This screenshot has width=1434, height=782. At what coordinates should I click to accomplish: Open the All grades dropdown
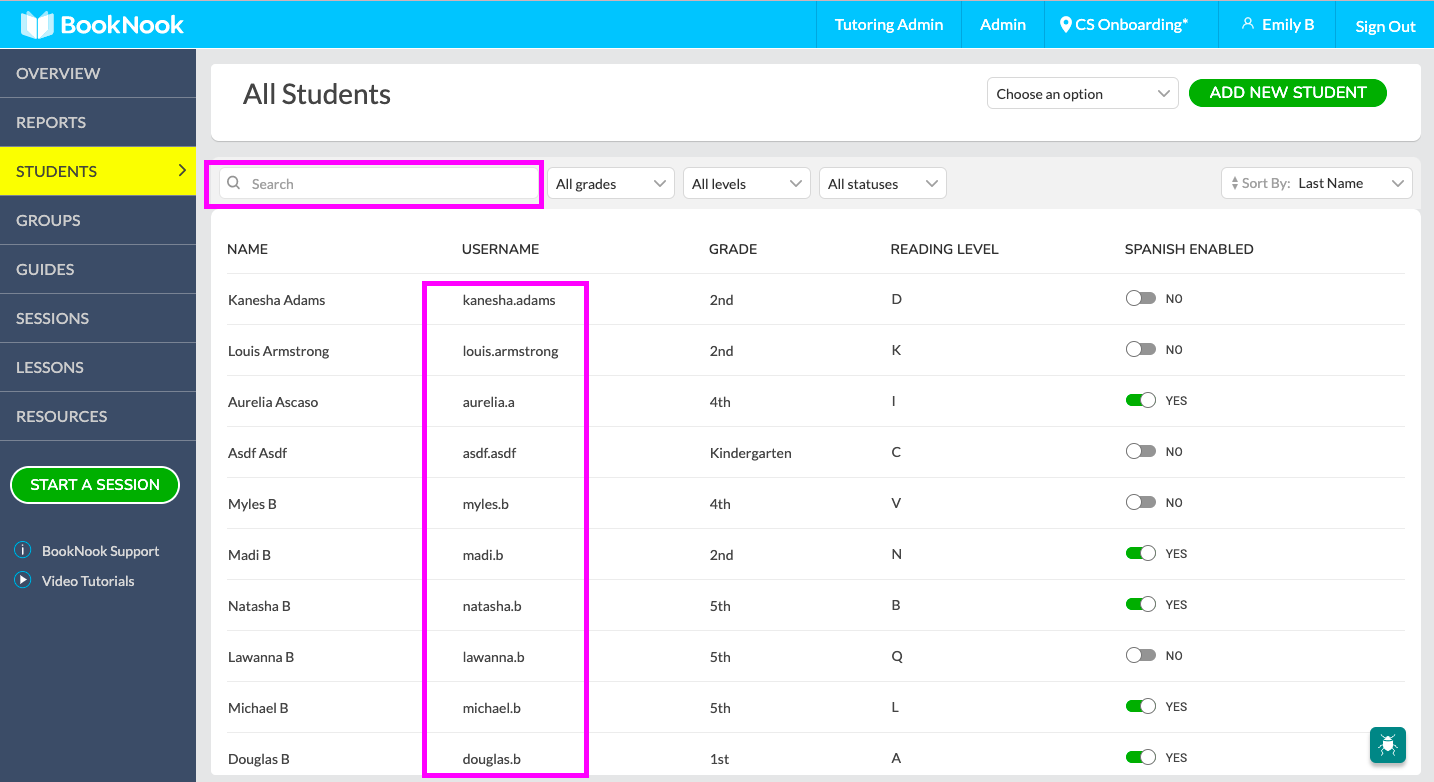point(610,183)
